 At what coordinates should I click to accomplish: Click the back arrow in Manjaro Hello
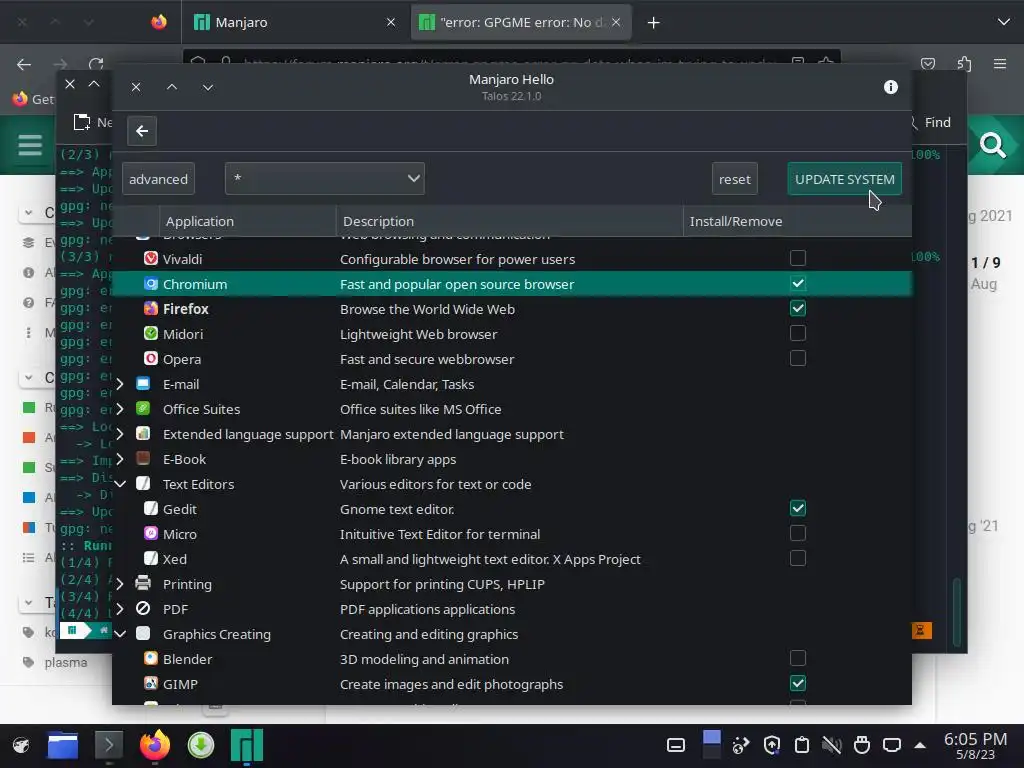[x=142, y=131]
